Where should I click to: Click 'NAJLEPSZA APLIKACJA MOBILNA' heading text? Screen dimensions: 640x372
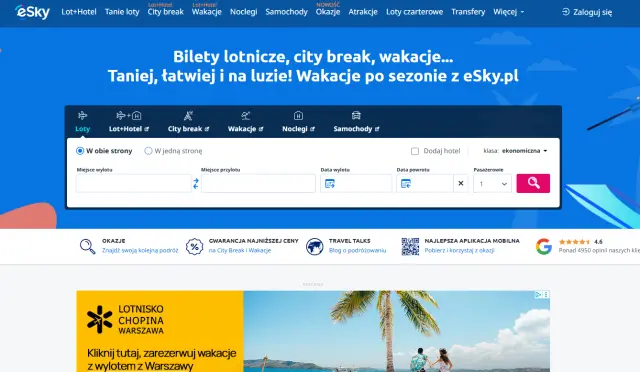click(472, 241)
